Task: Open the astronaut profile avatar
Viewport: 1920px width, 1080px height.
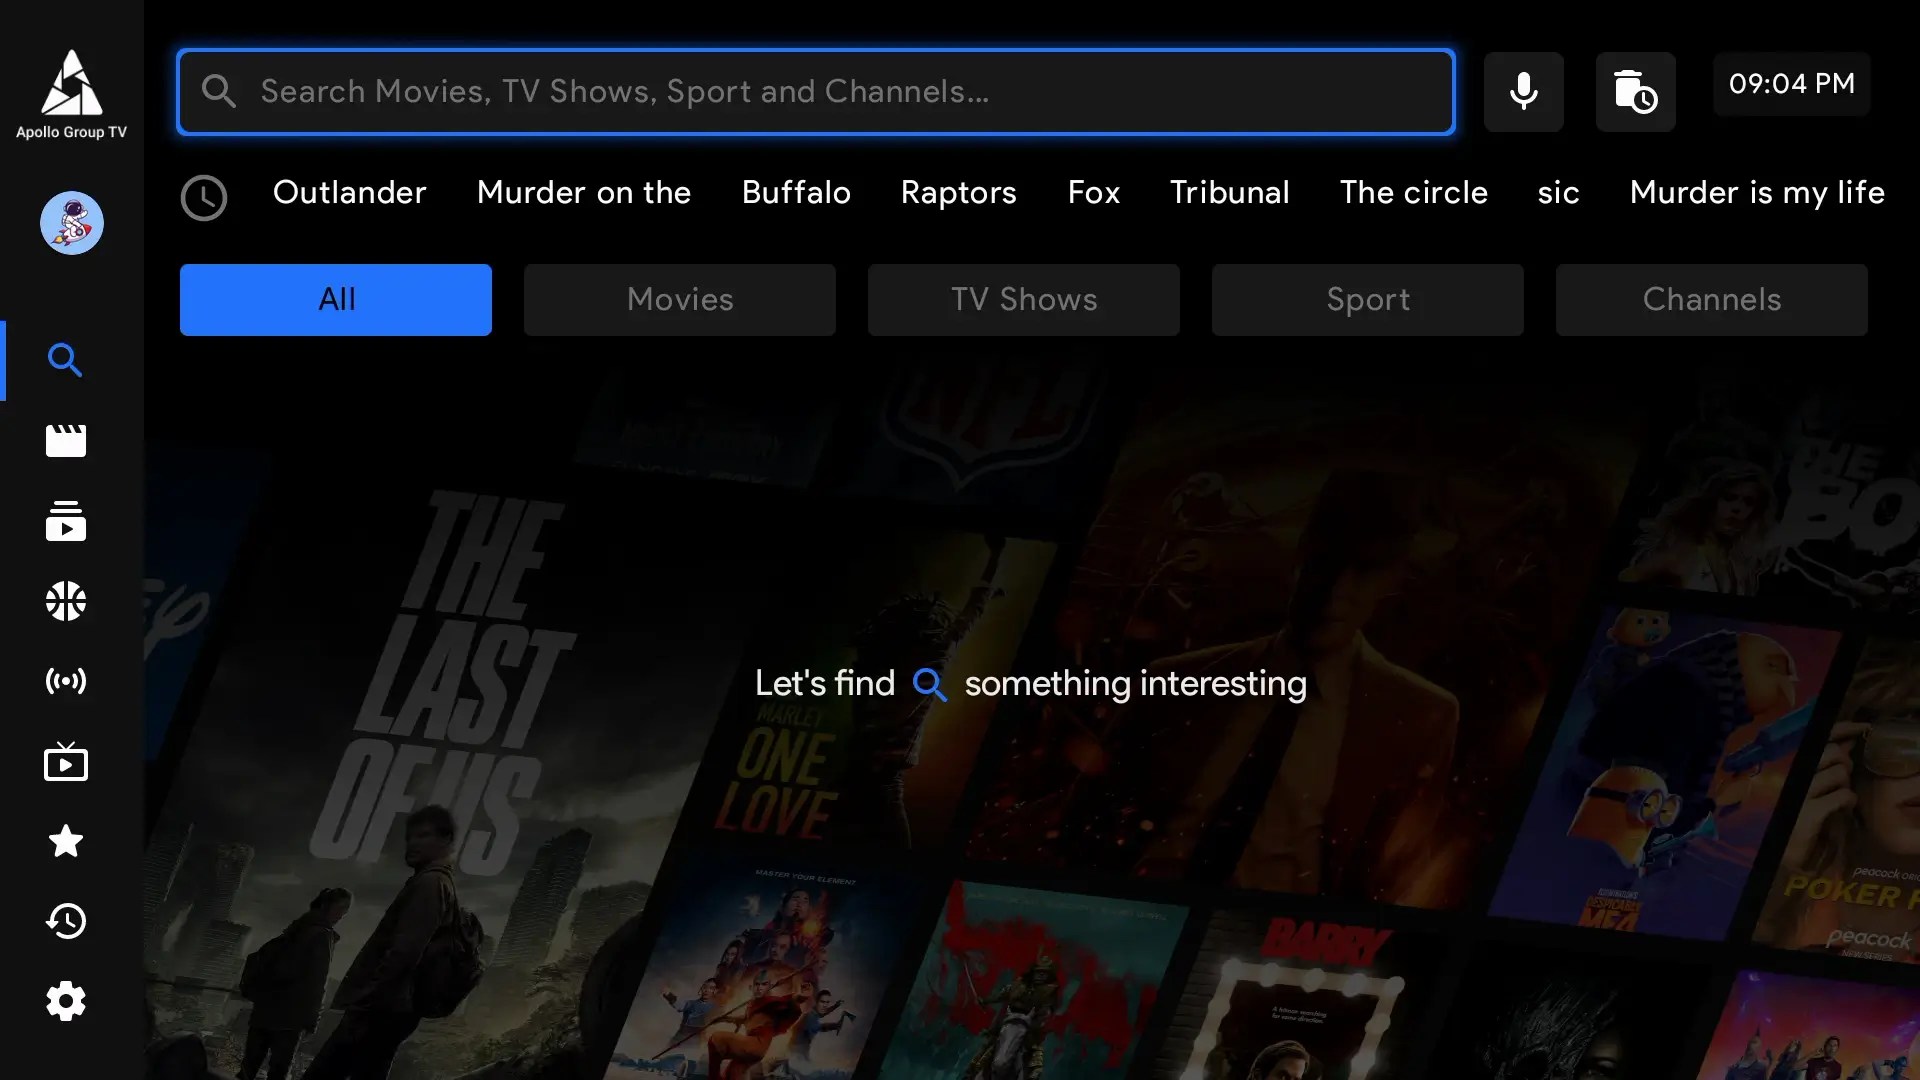Action: coord(72,223)
